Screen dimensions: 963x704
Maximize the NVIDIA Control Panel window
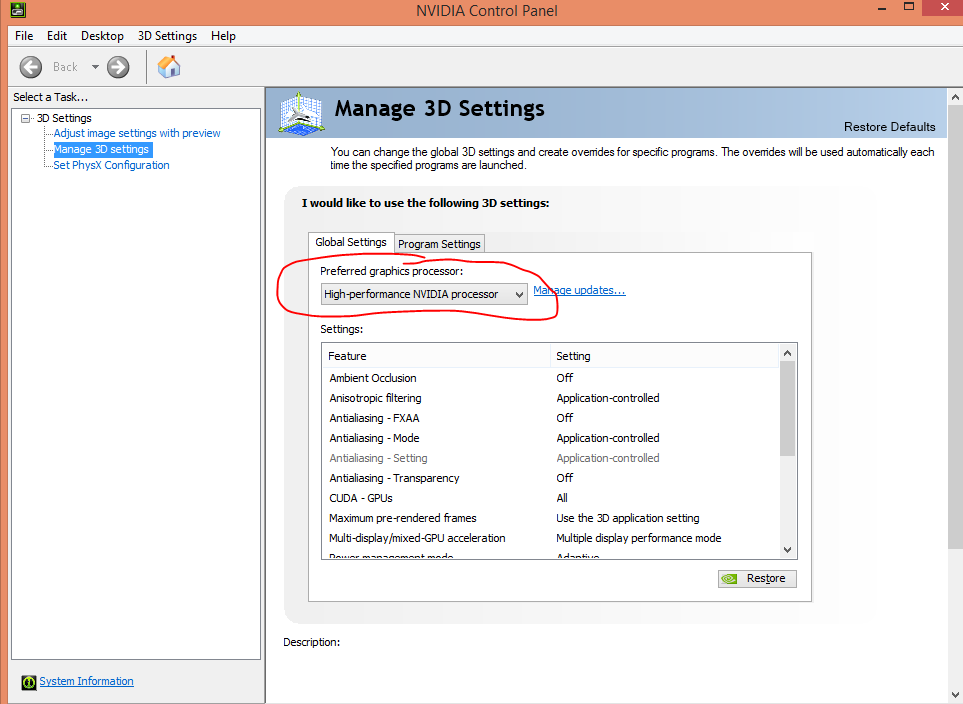coord(909,7)
